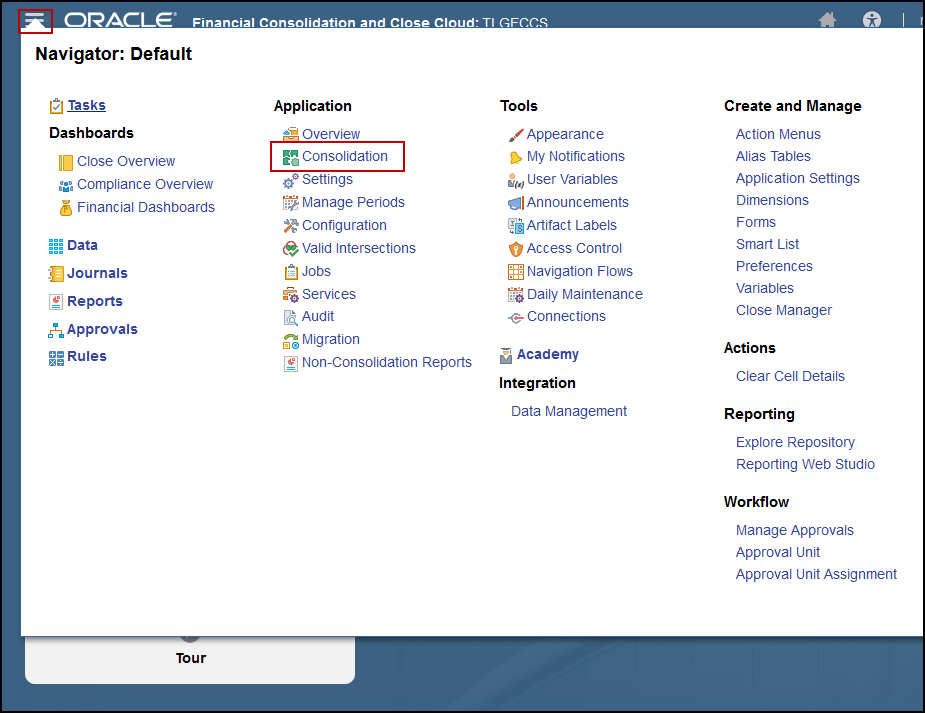
Task: Open Forms link
Action: pyautogui.click(x=756, y=222)
